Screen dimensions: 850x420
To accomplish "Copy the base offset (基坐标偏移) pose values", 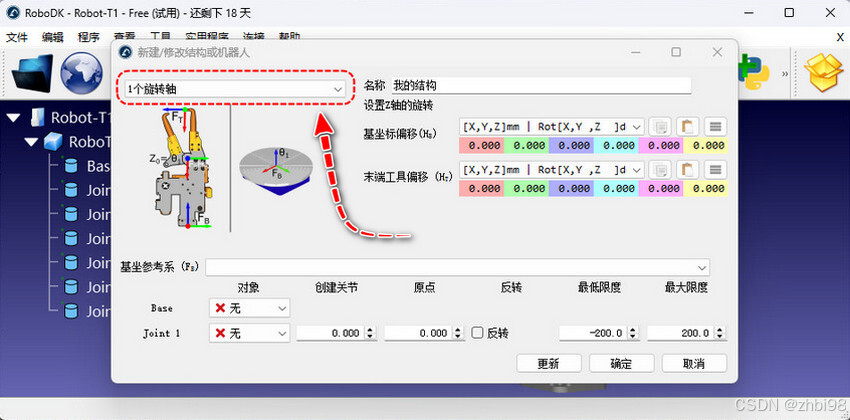I will 660,126.
